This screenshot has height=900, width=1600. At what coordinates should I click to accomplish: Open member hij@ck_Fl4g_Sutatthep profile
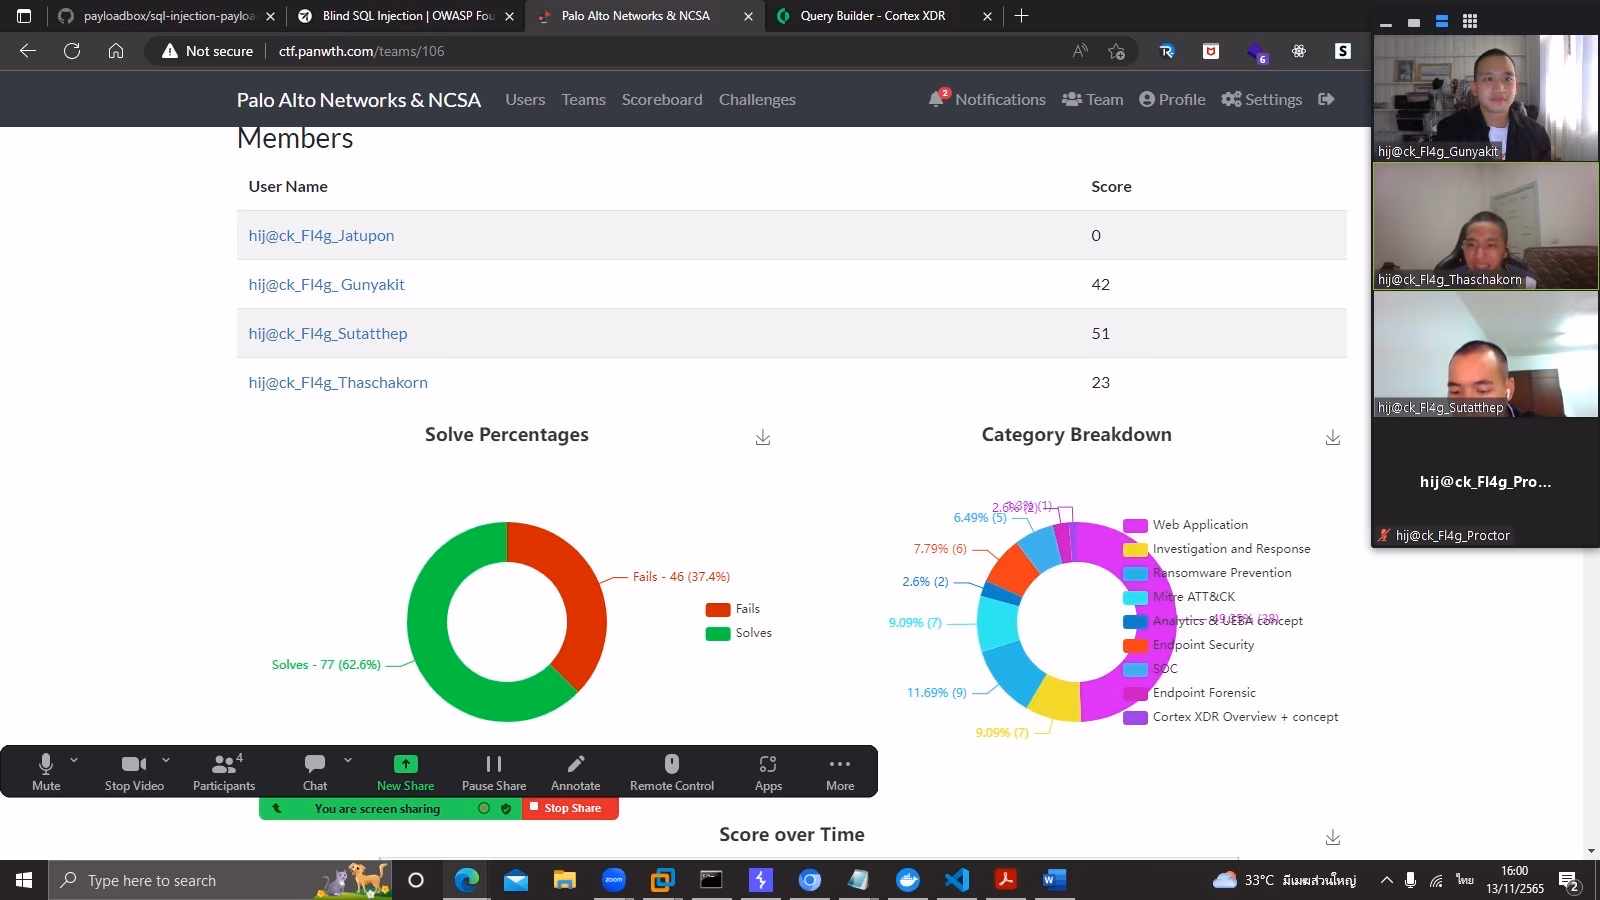pos(328,333)
